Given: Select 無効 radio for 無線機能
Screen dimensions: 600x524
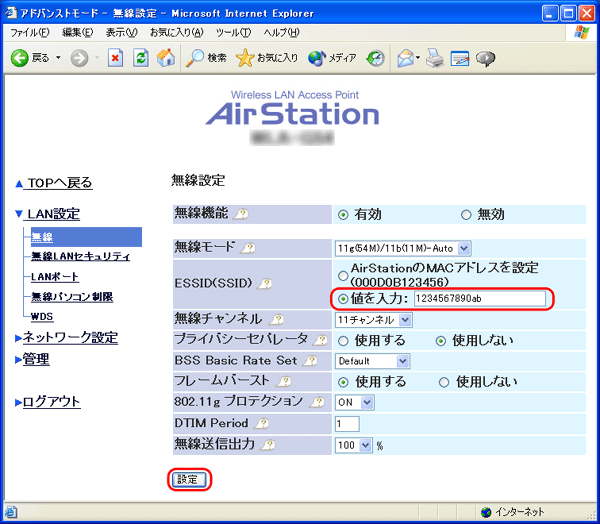Looking at the screenshot, I should (x=466, y=214).
